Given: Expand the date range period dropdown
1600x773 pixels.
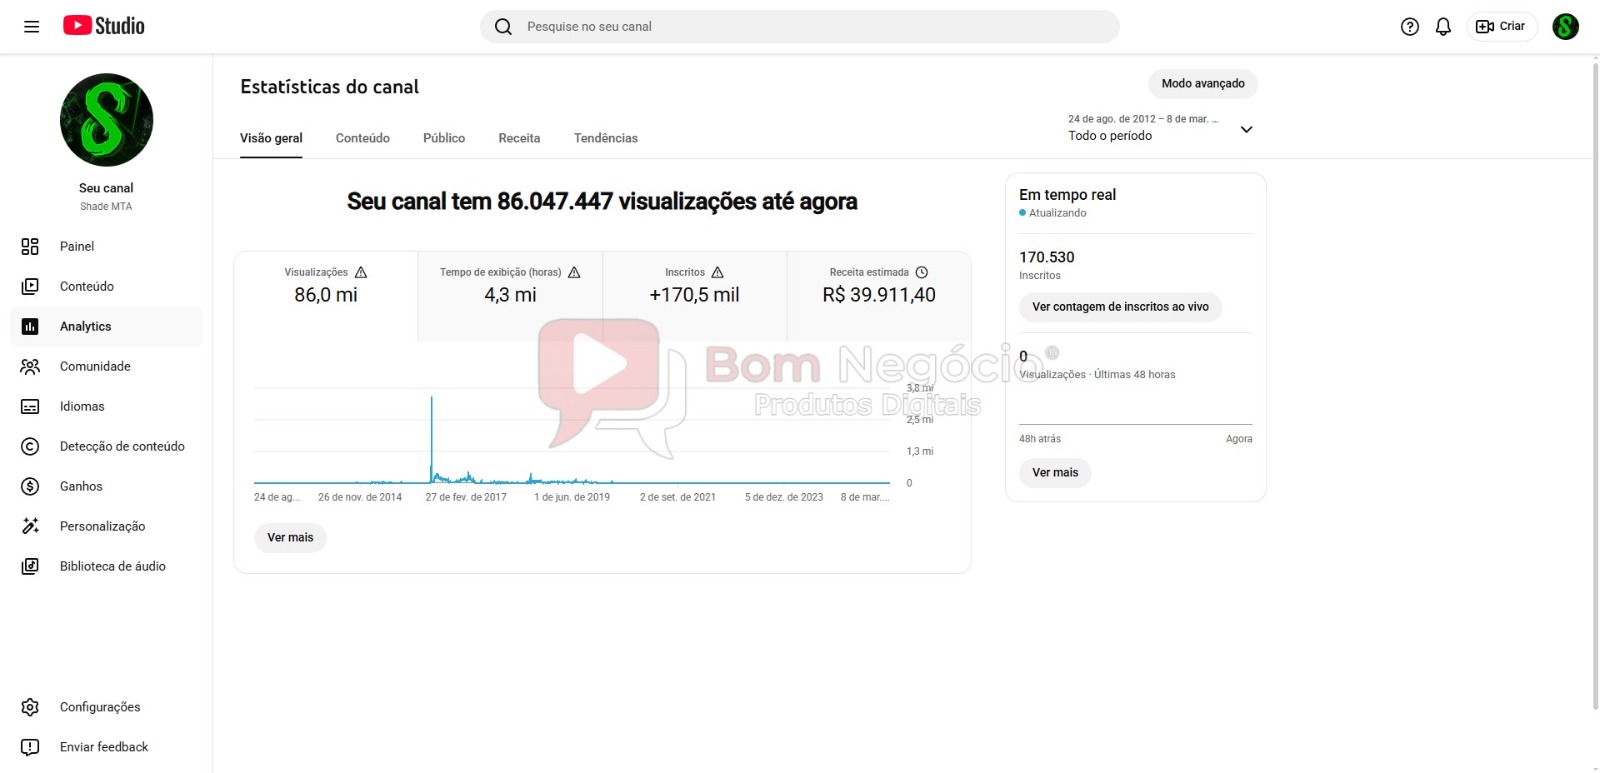Looking at the screenshot, I should point(1246,129).
